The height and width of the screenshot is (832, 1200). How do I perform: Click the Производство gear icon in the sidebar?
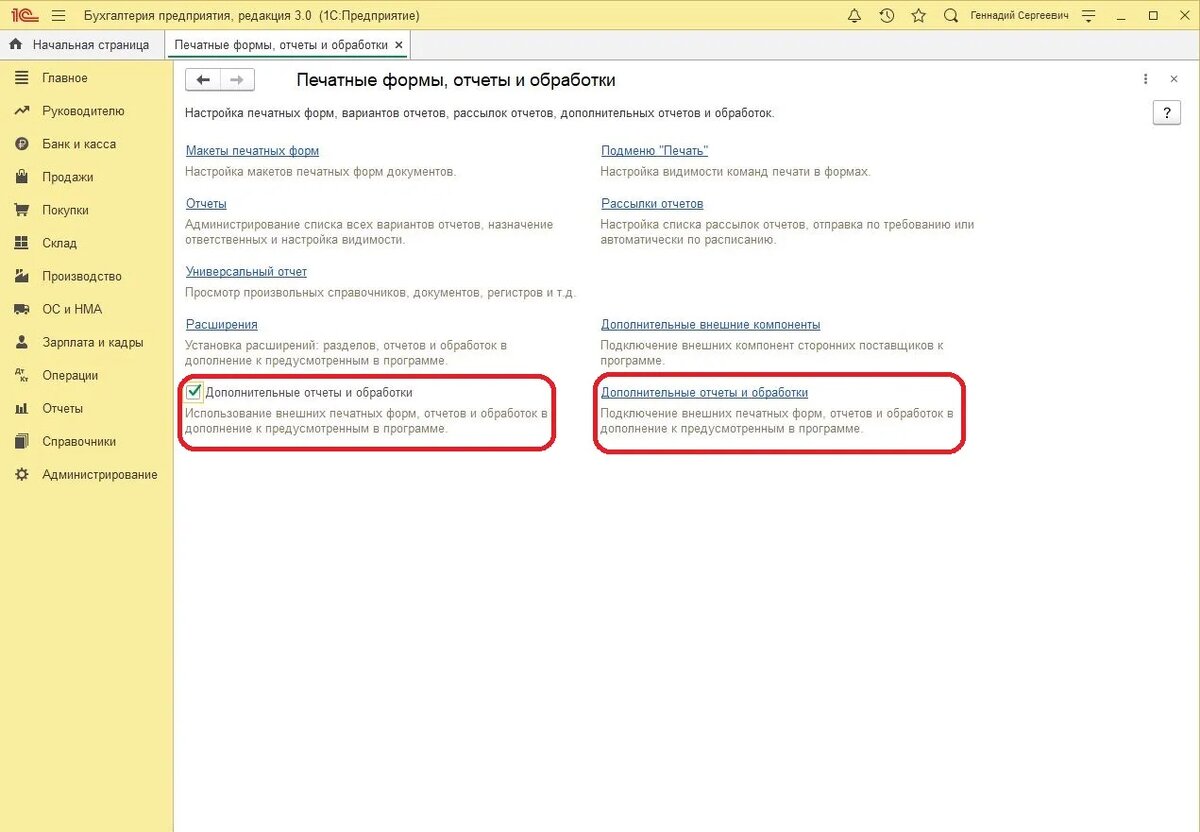(21, 276)
